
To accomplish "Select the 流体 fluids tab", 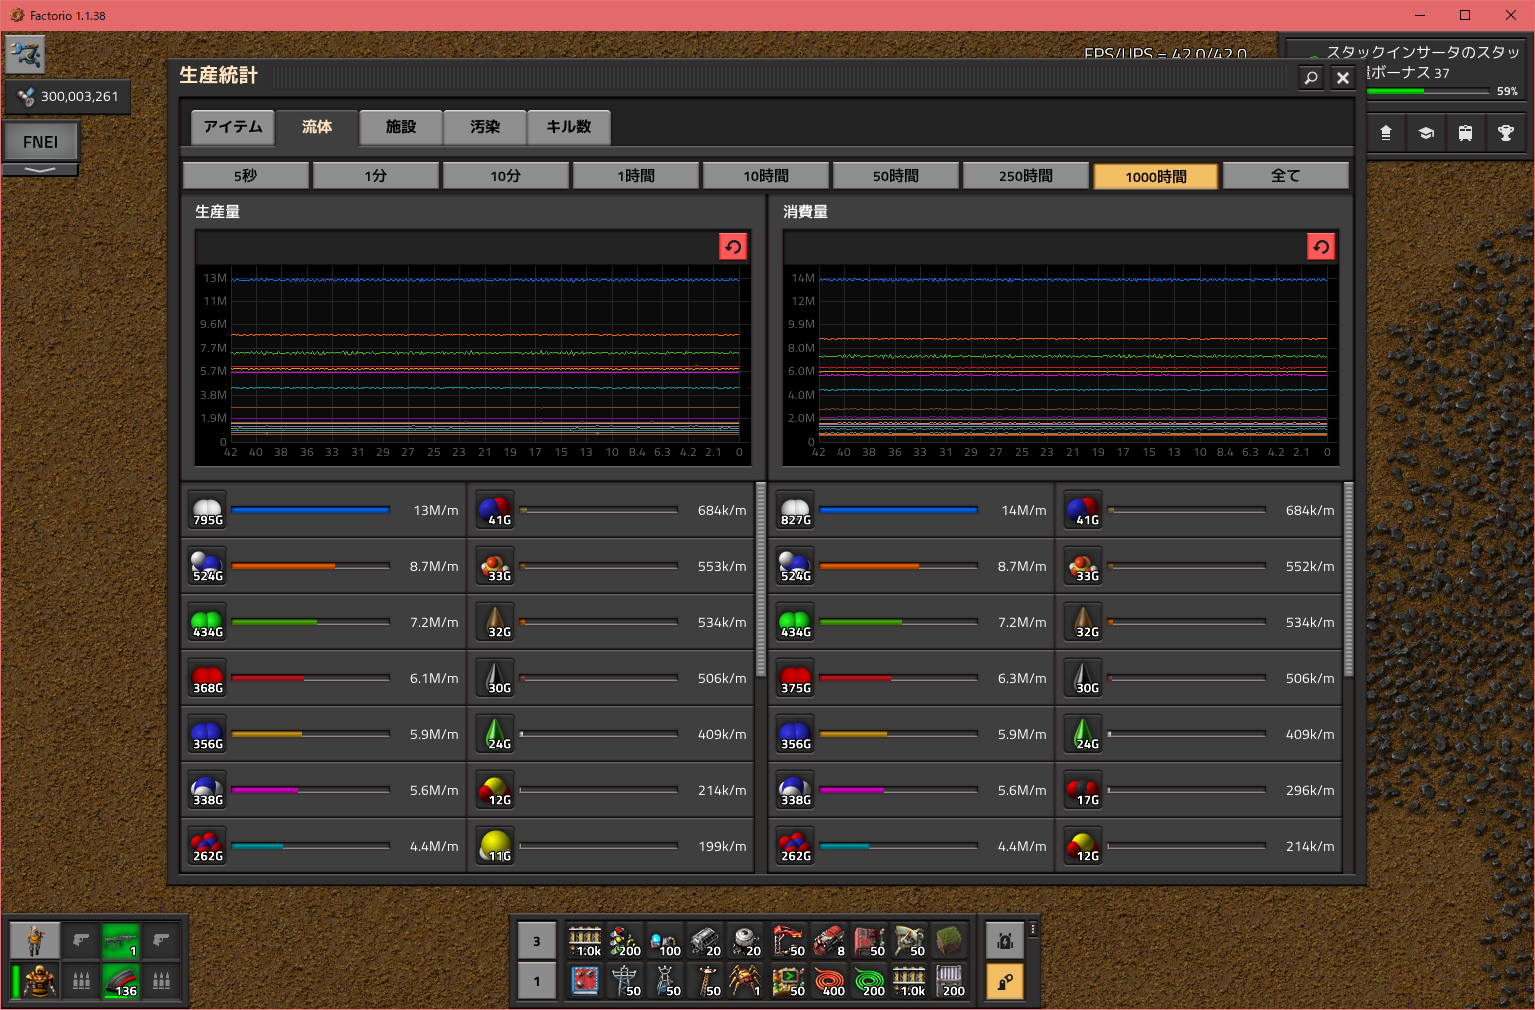I will [317, 127].
